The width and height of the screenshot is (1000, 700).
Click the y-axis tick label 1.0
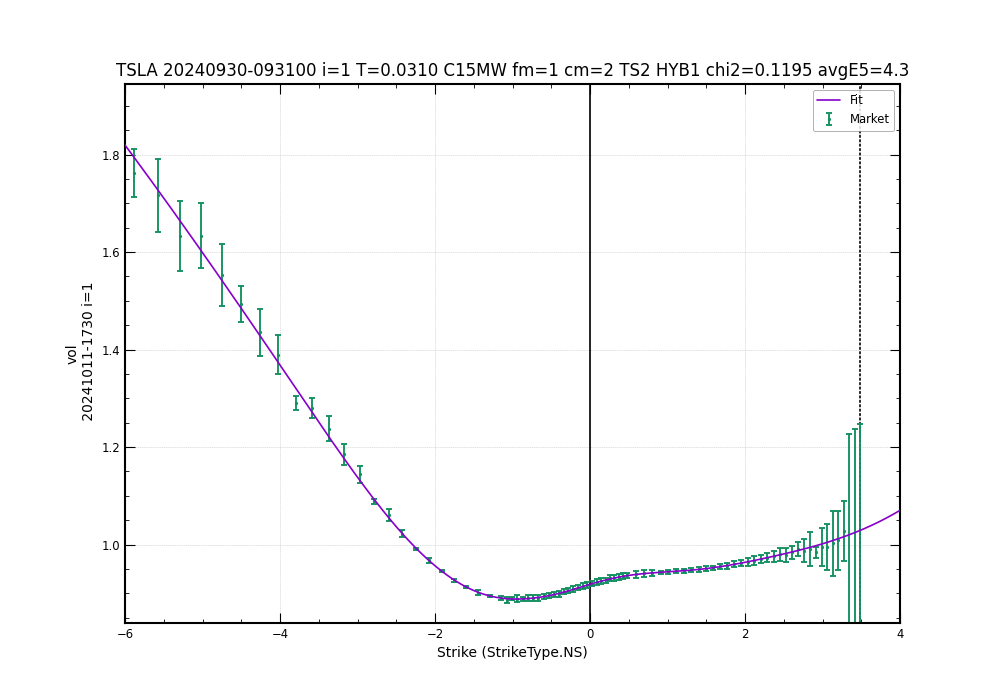[110, 546]
